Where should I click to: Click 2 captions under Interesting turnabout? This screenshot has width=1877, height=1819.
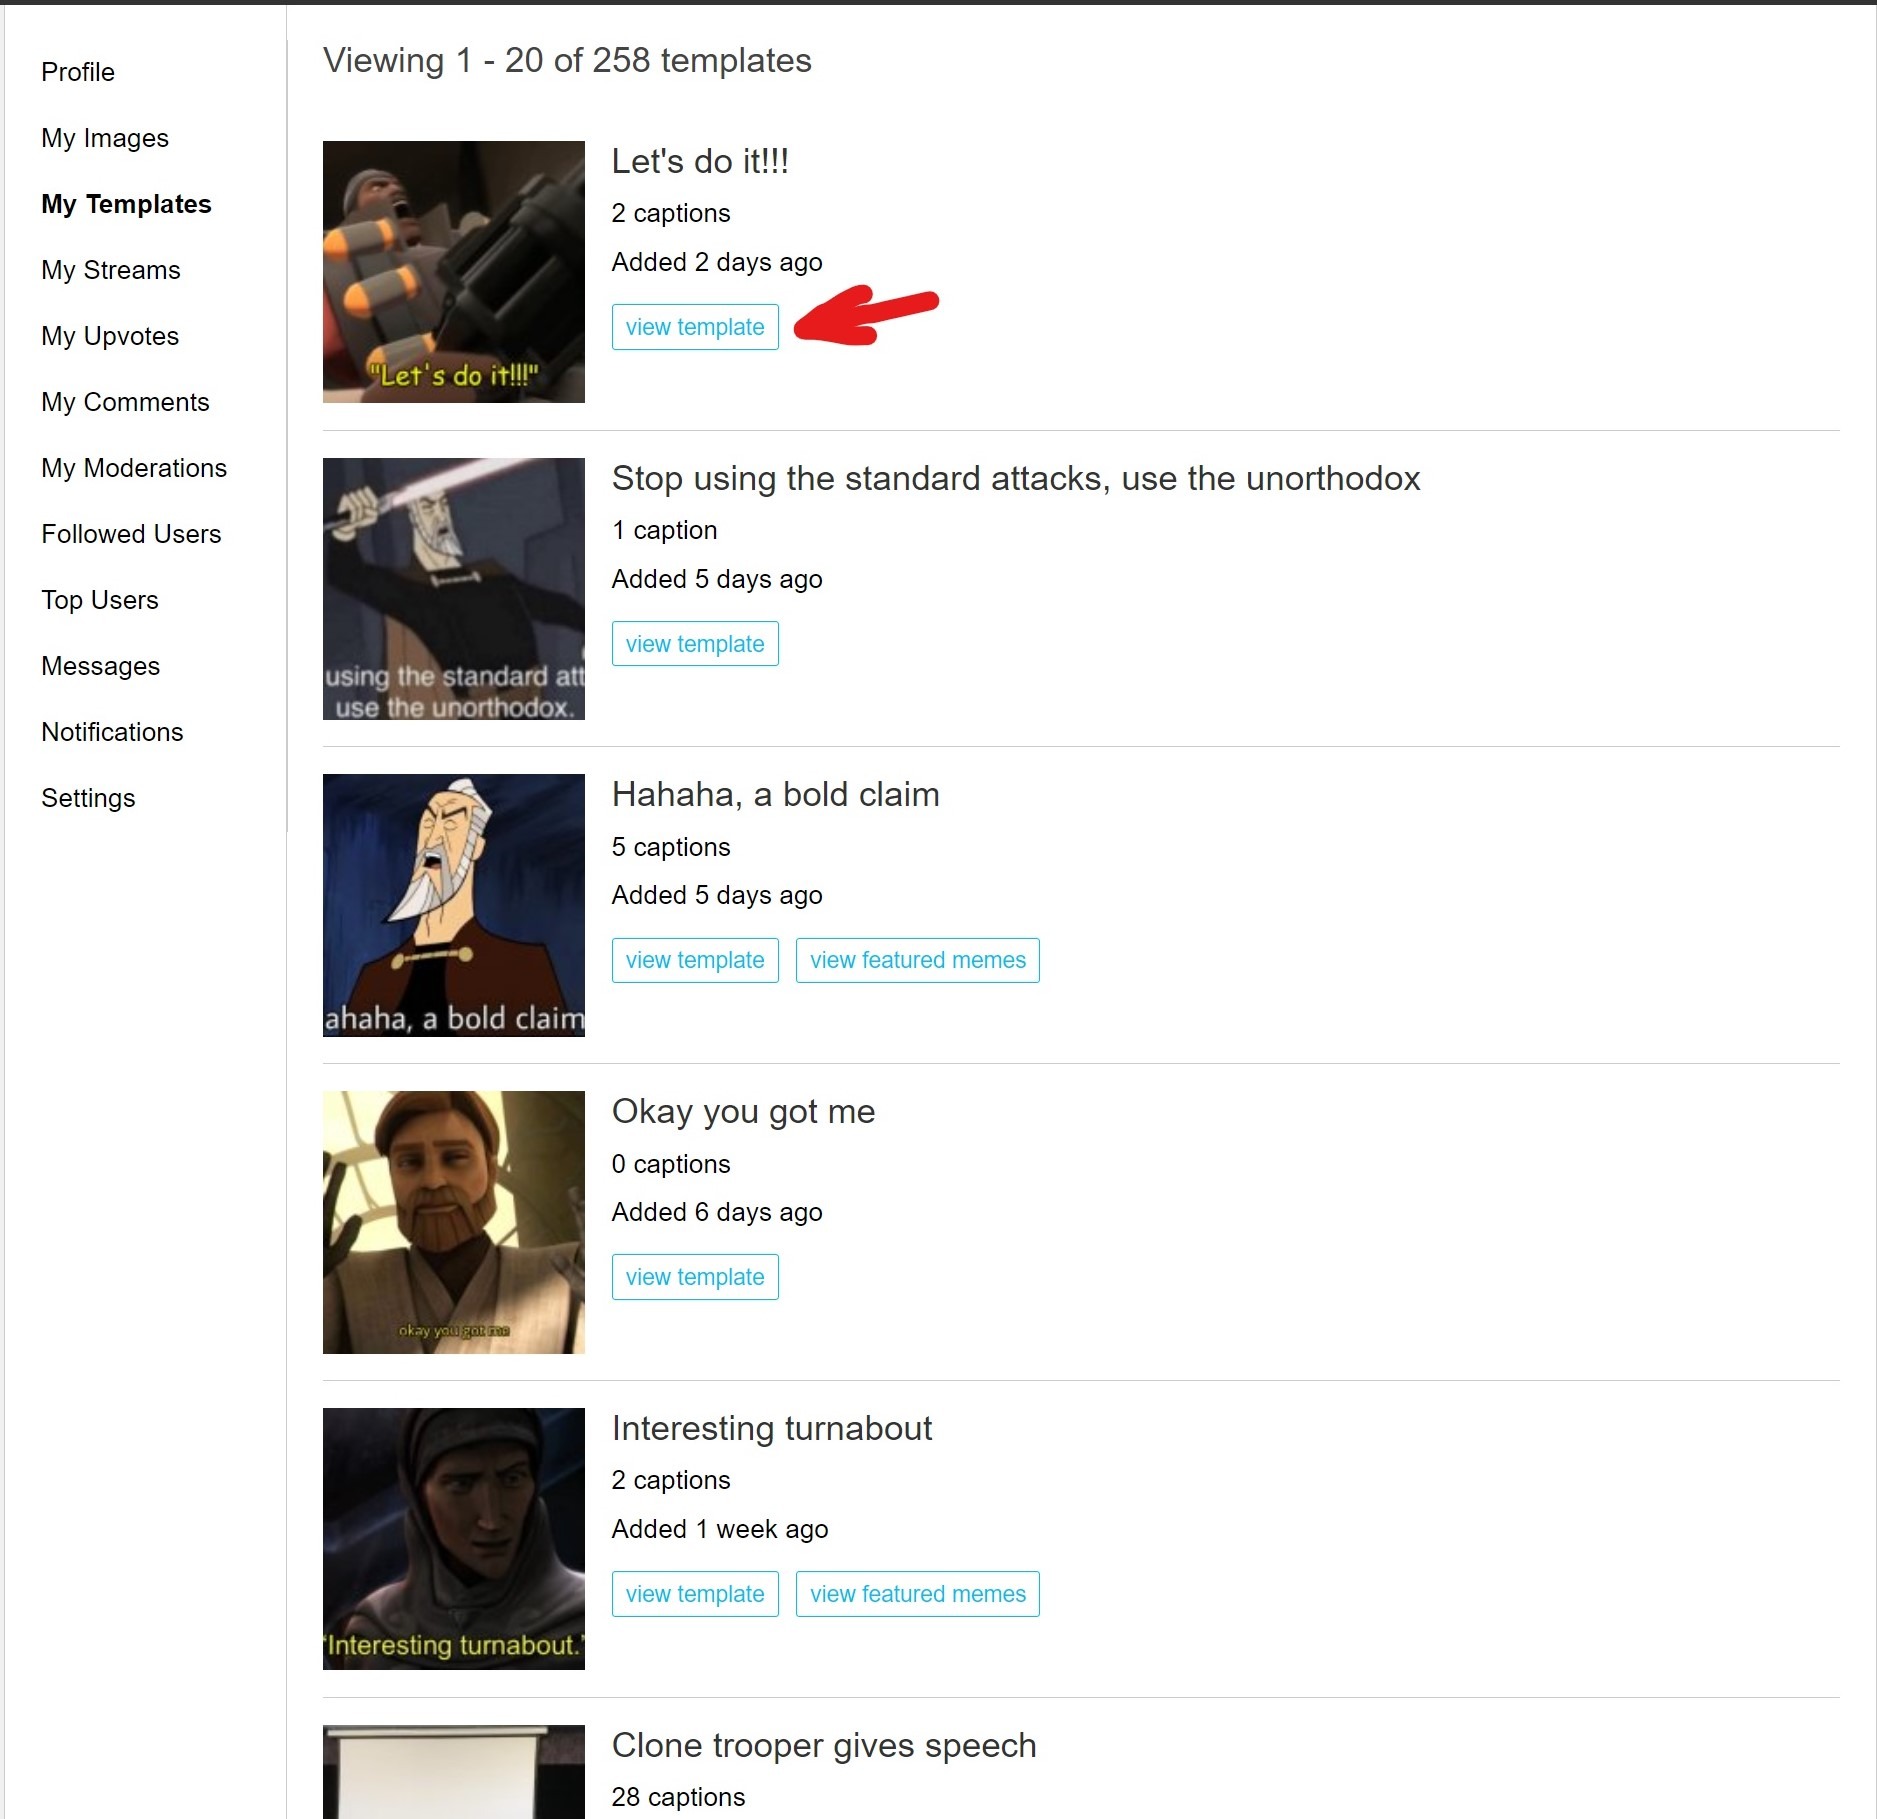[x=671, y=1480]
